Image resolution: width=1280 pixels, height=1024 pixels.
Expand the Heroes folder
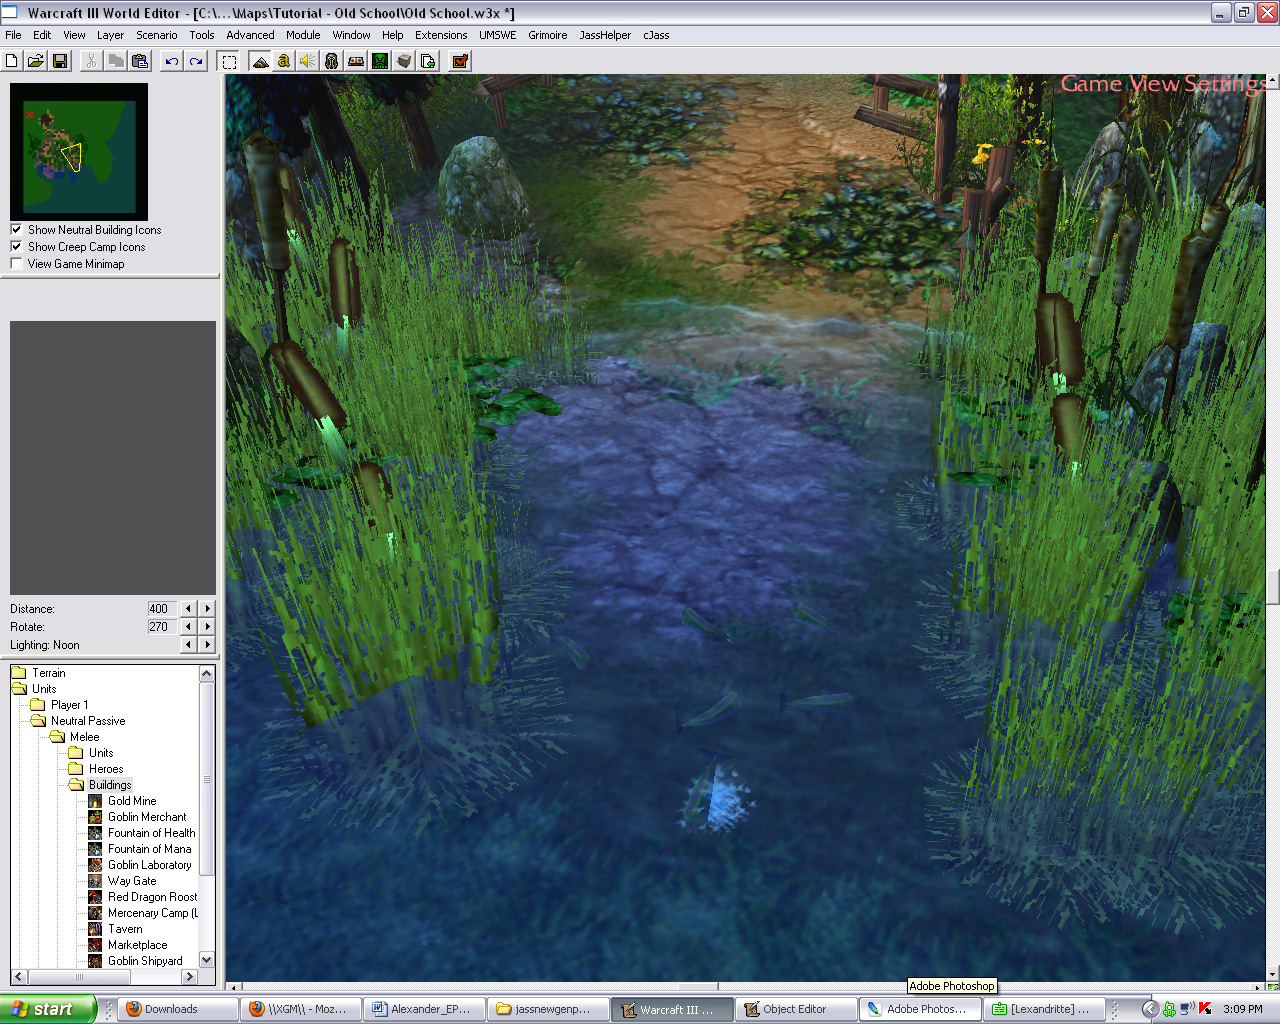pyautogui.click(x=76, y=769)
